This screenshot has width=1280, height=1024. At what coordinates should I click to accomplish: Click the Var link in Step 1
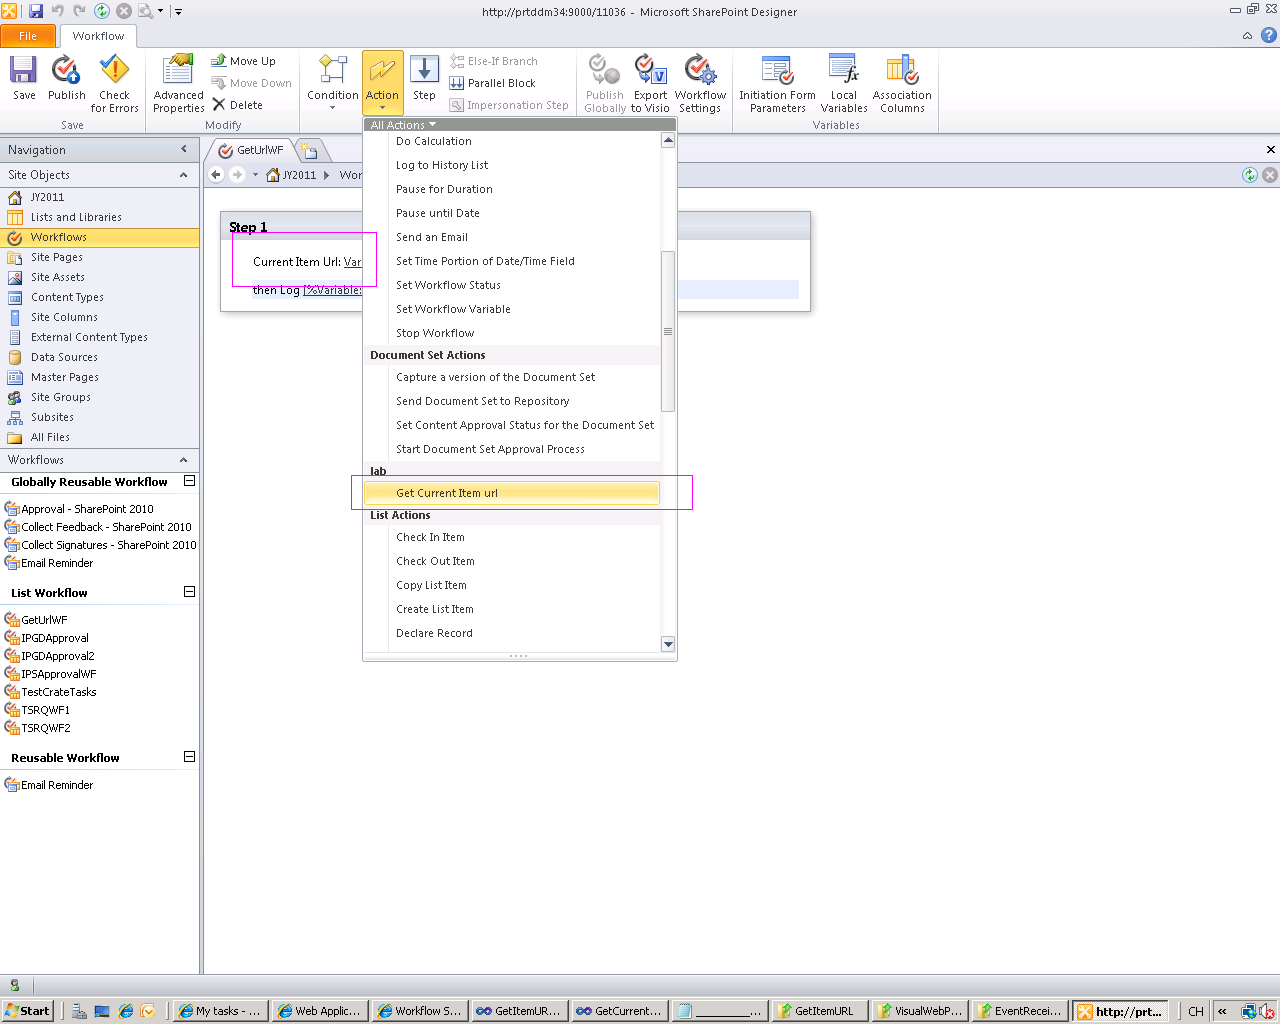coord(352,262)
